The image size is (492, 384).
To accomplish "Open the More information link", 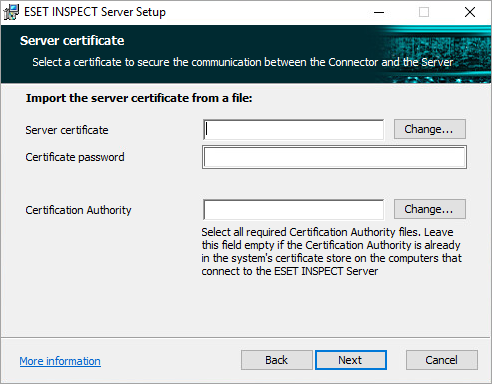I will point(60,361).
